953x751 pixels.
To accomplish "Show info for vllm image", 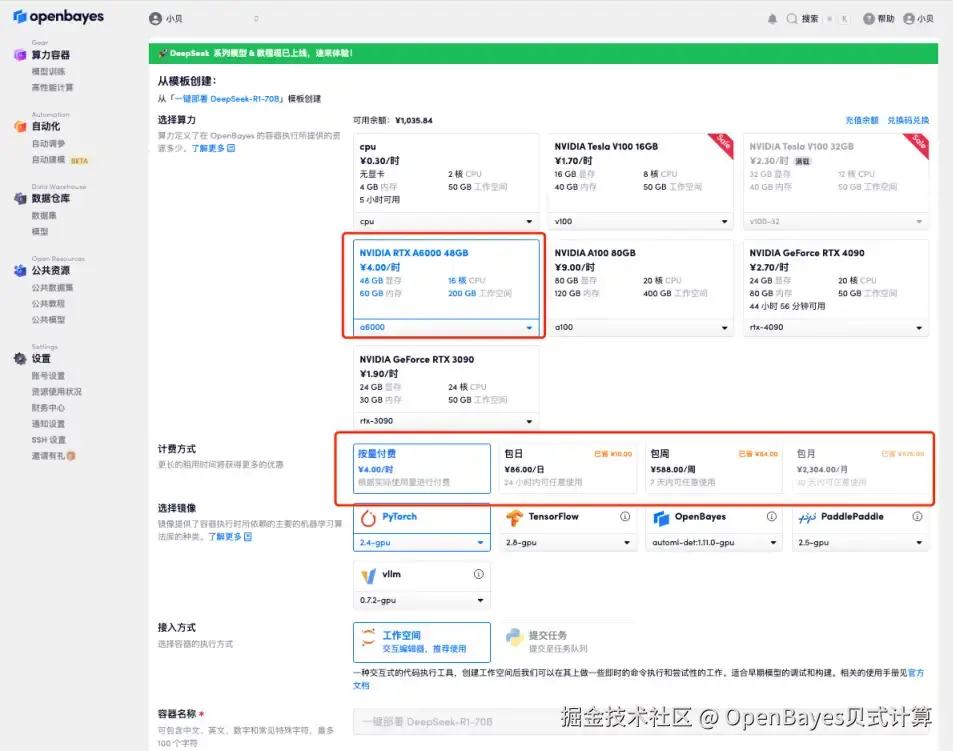I will tap(479, 574).
